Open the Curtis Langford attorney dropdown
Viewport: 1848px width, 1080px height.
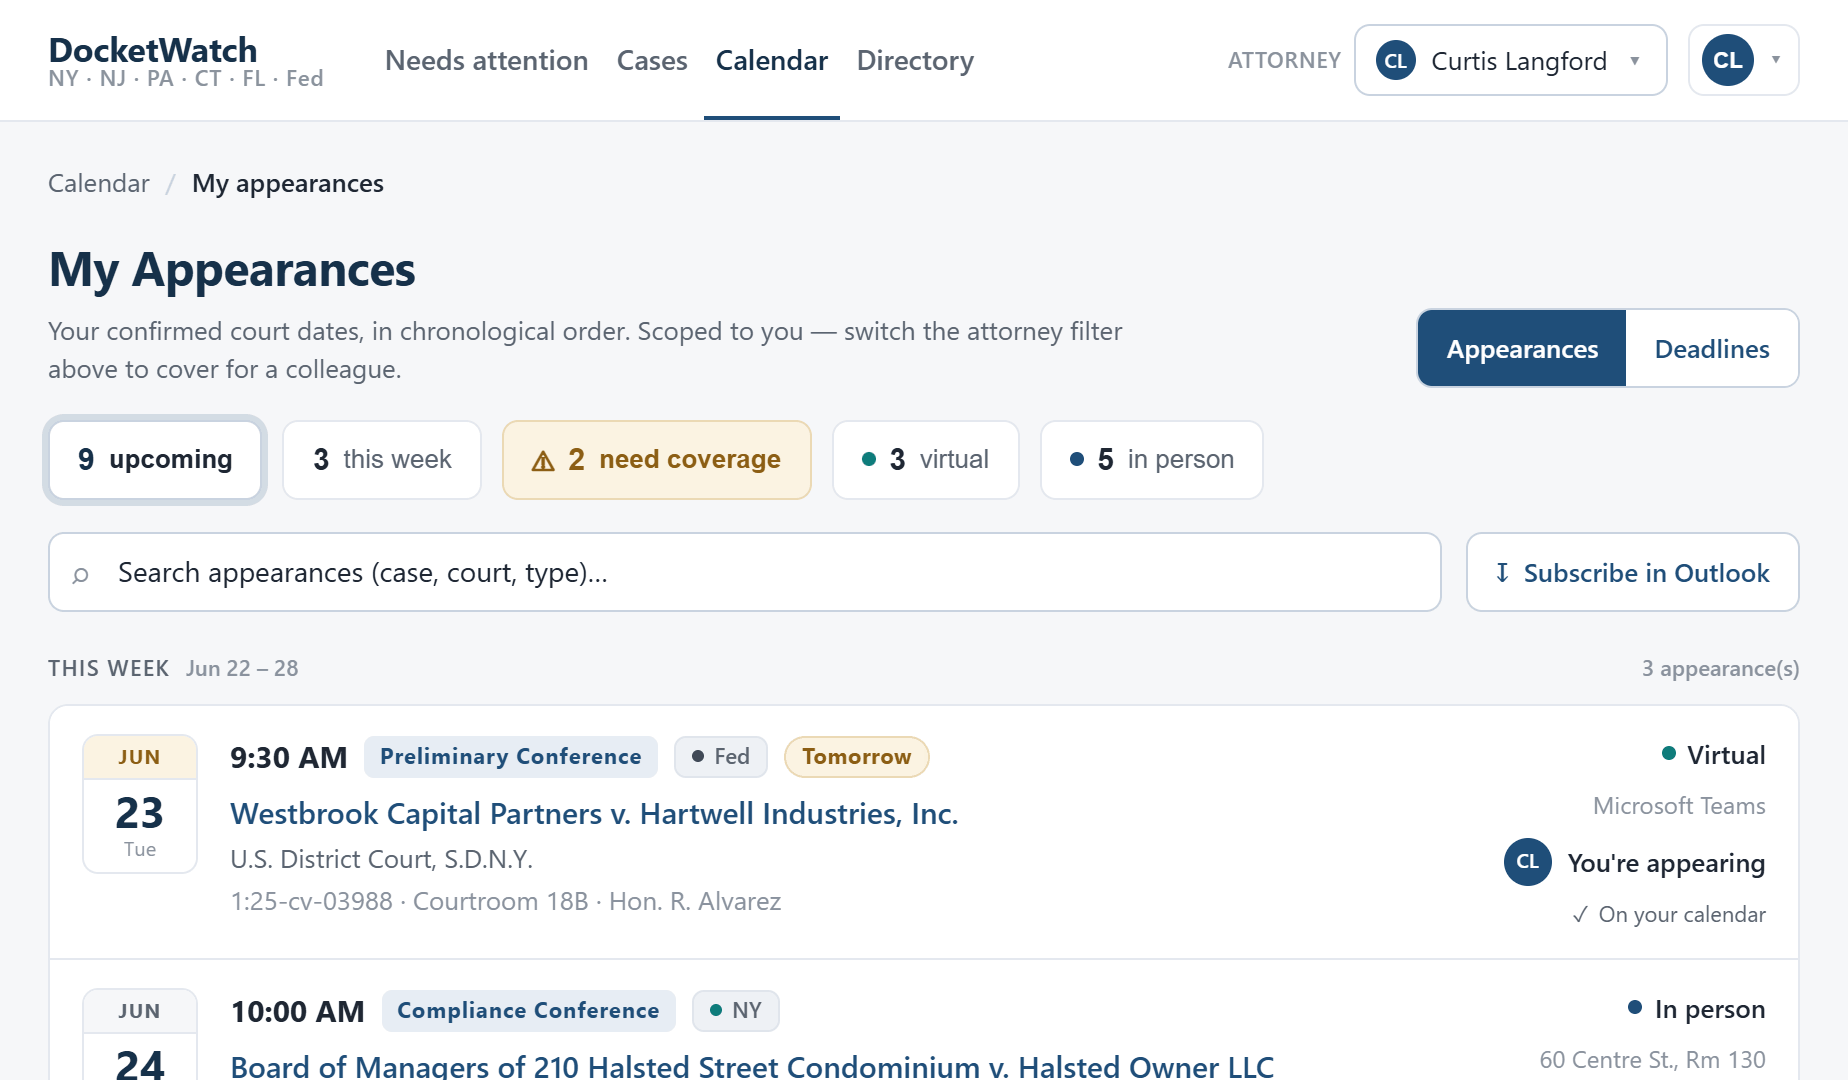point(1510,60)
